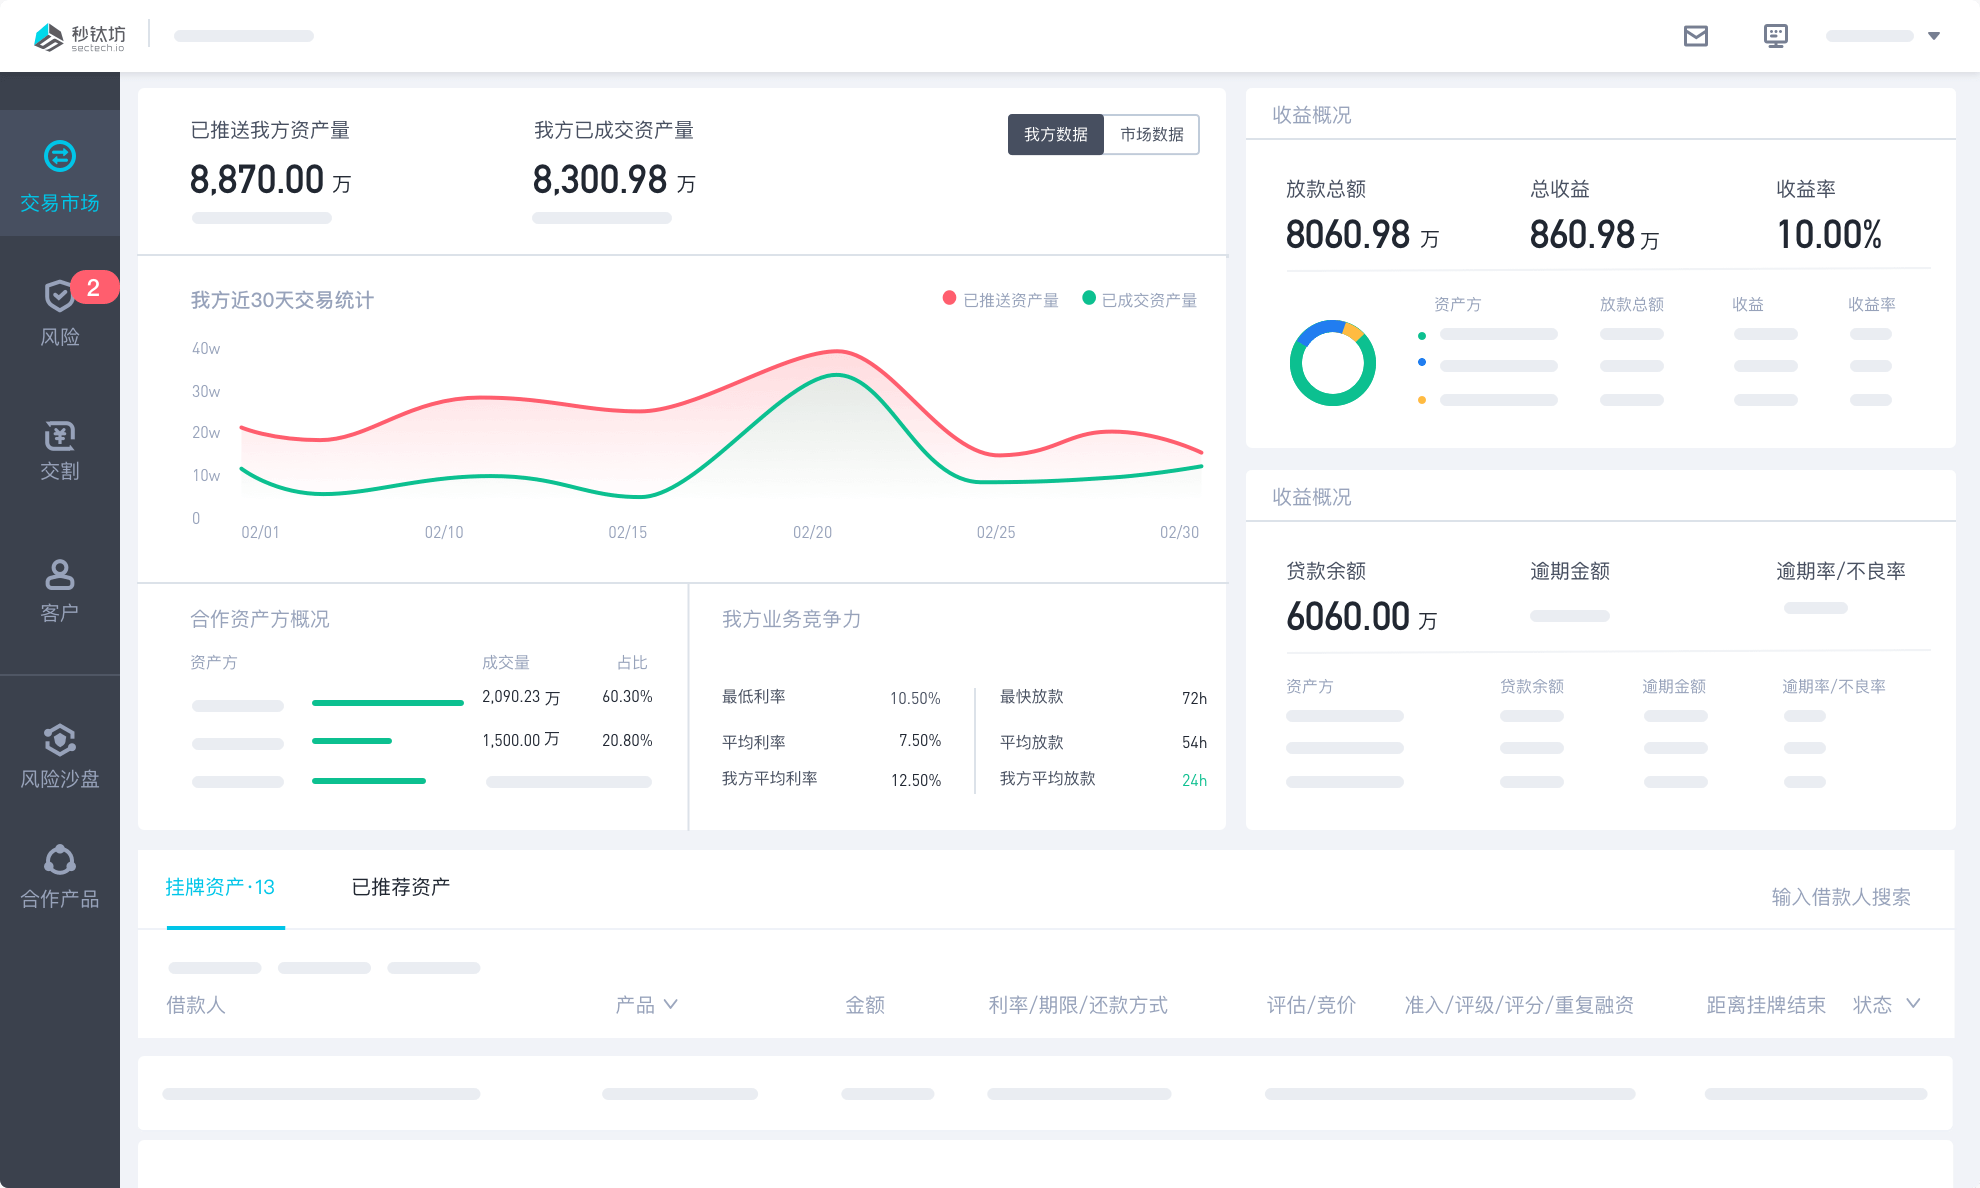Open the 风险 shield icon

pos(59,295)
